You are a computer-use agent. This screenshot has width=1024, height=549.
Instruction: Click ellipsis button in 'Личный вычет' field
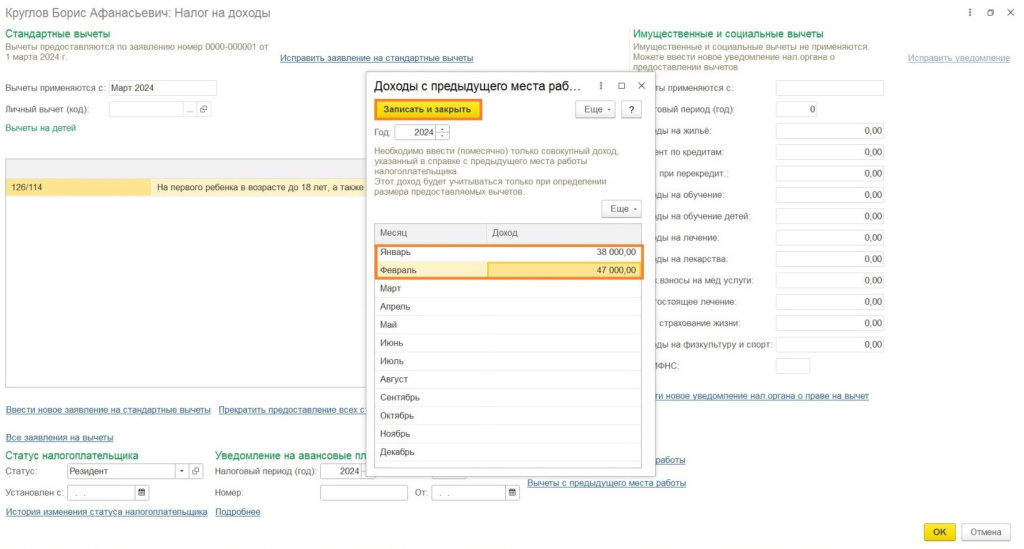(x=188, y=110)
